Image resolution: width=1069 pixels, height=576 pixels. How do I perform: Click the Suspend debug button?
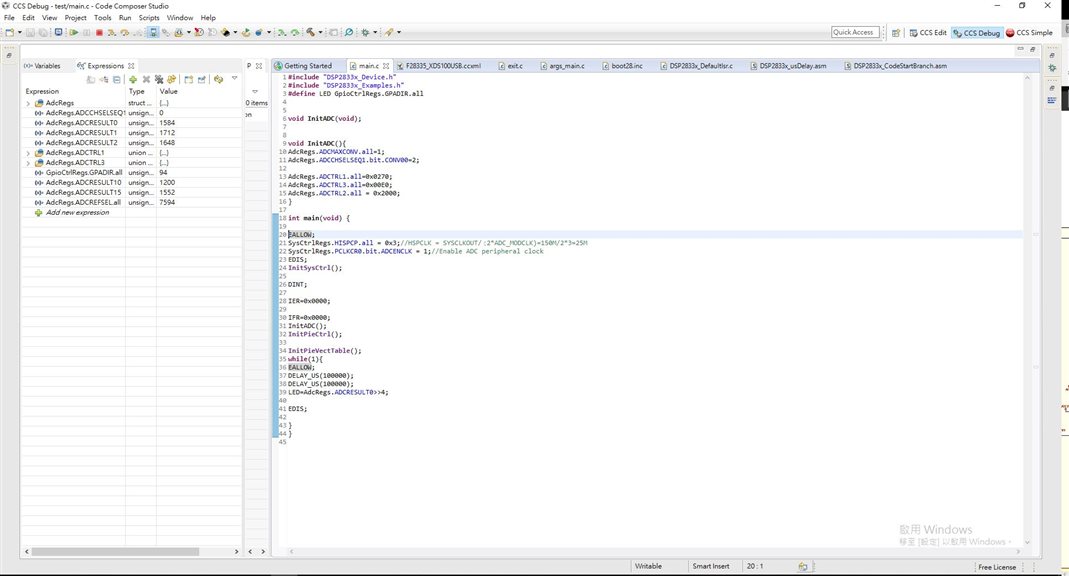pyautogui.click(x=86, y=32)
